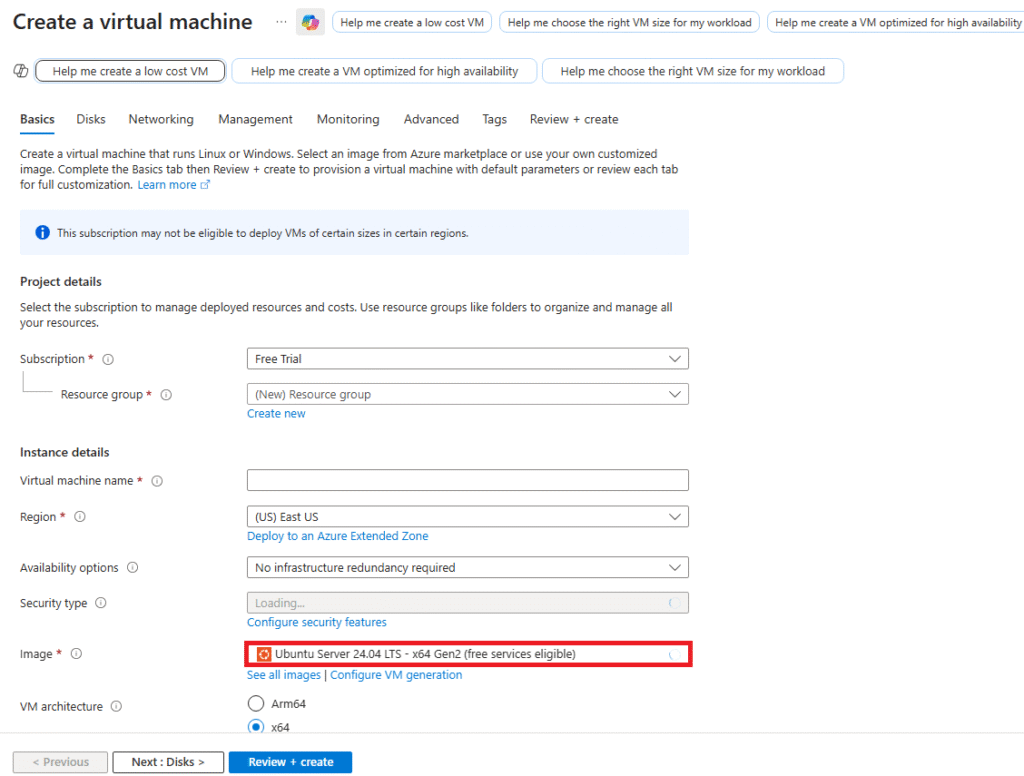Viewport: 1024px width, 776px height.
Task: Click the info icon beside Virtual machine name
Action: tap(157, 481)
